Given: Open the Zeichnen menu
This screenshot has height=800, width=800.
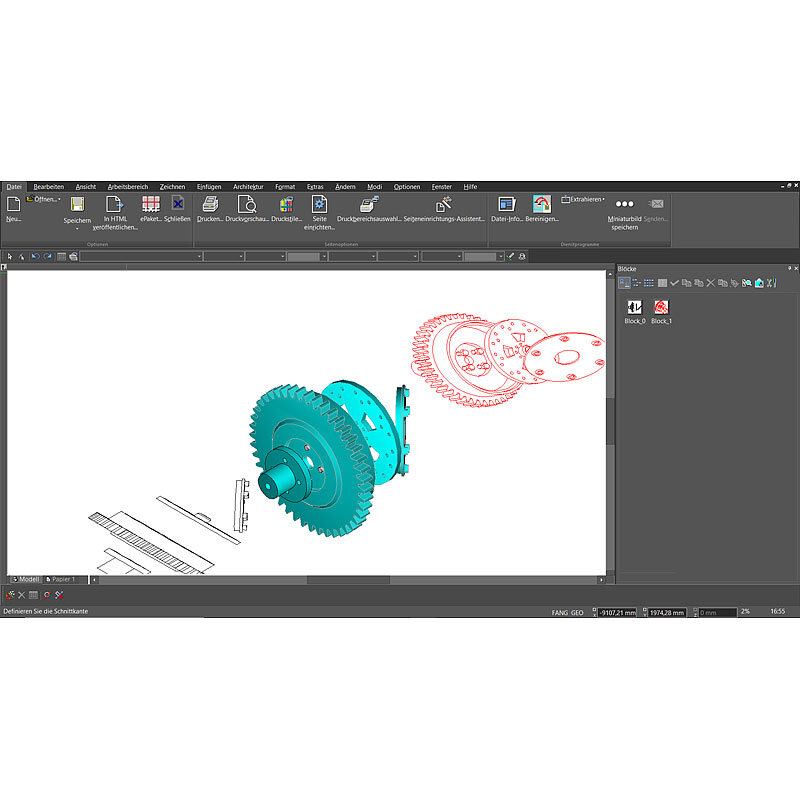Looking at the screenshot, I should pos(172,187).
